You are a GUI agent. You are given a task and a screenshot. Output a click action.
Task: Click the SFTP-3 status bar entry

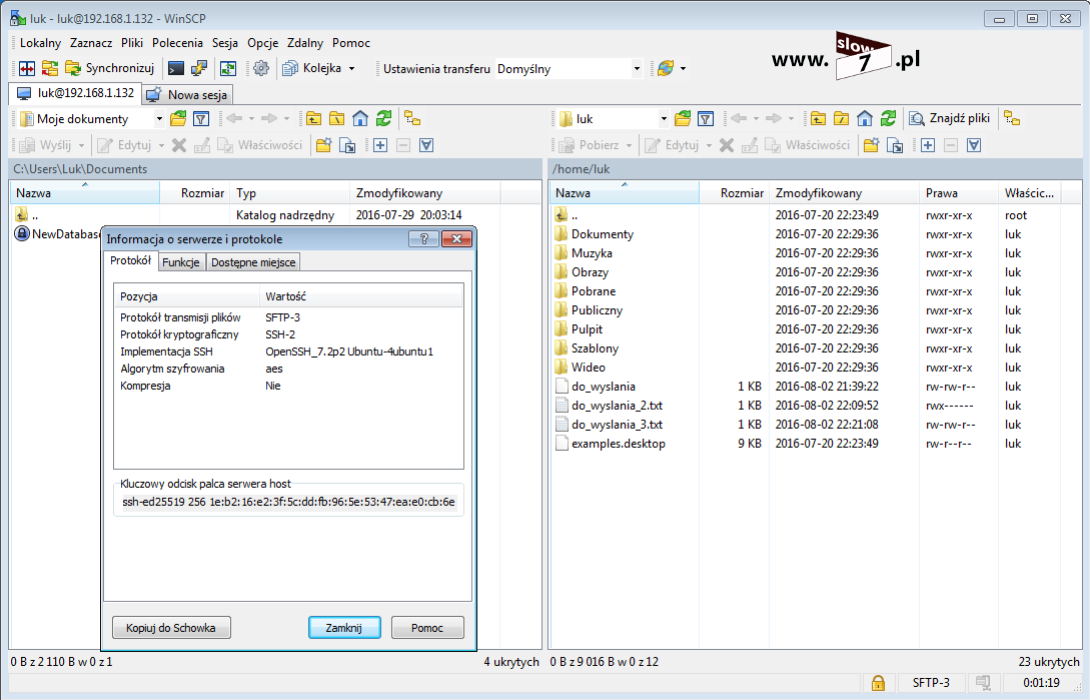[930, 683]
